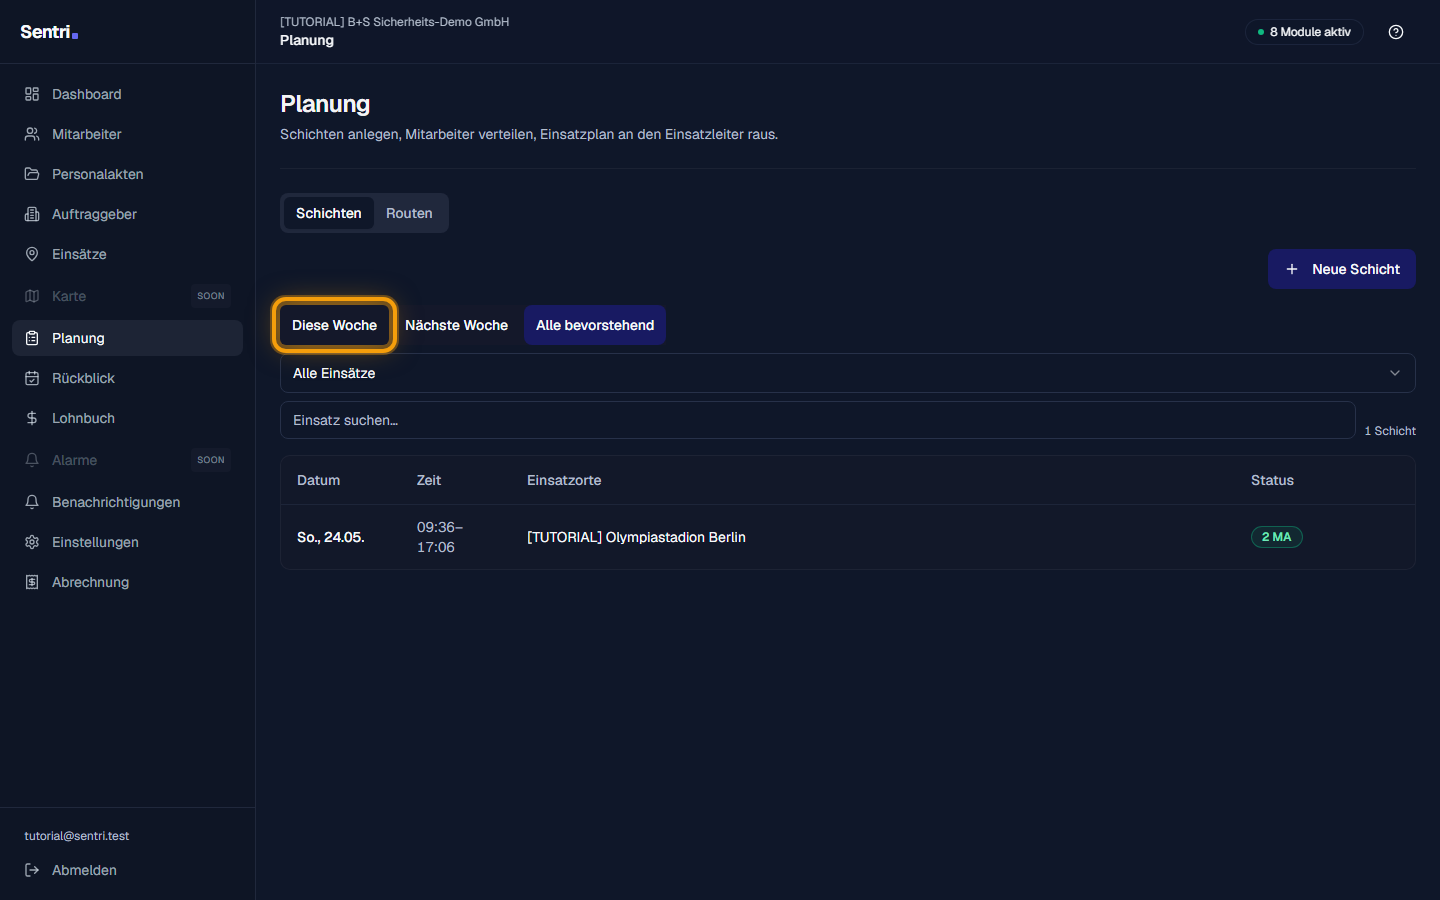
Task: Switch to the Routen tab
Action: [409, 213]
